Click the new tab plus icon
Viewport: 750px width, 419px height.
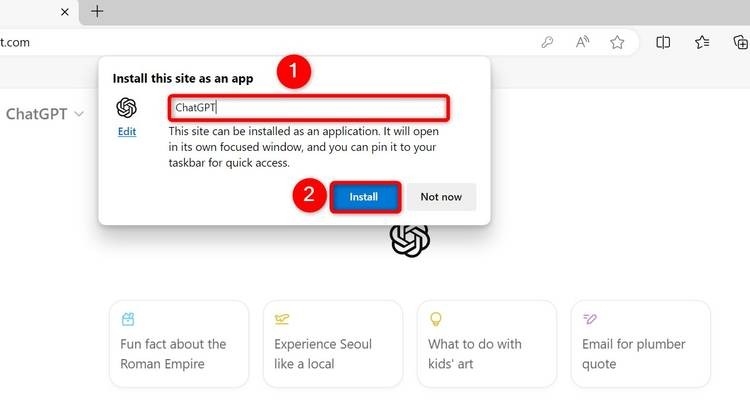click(97, 11)
